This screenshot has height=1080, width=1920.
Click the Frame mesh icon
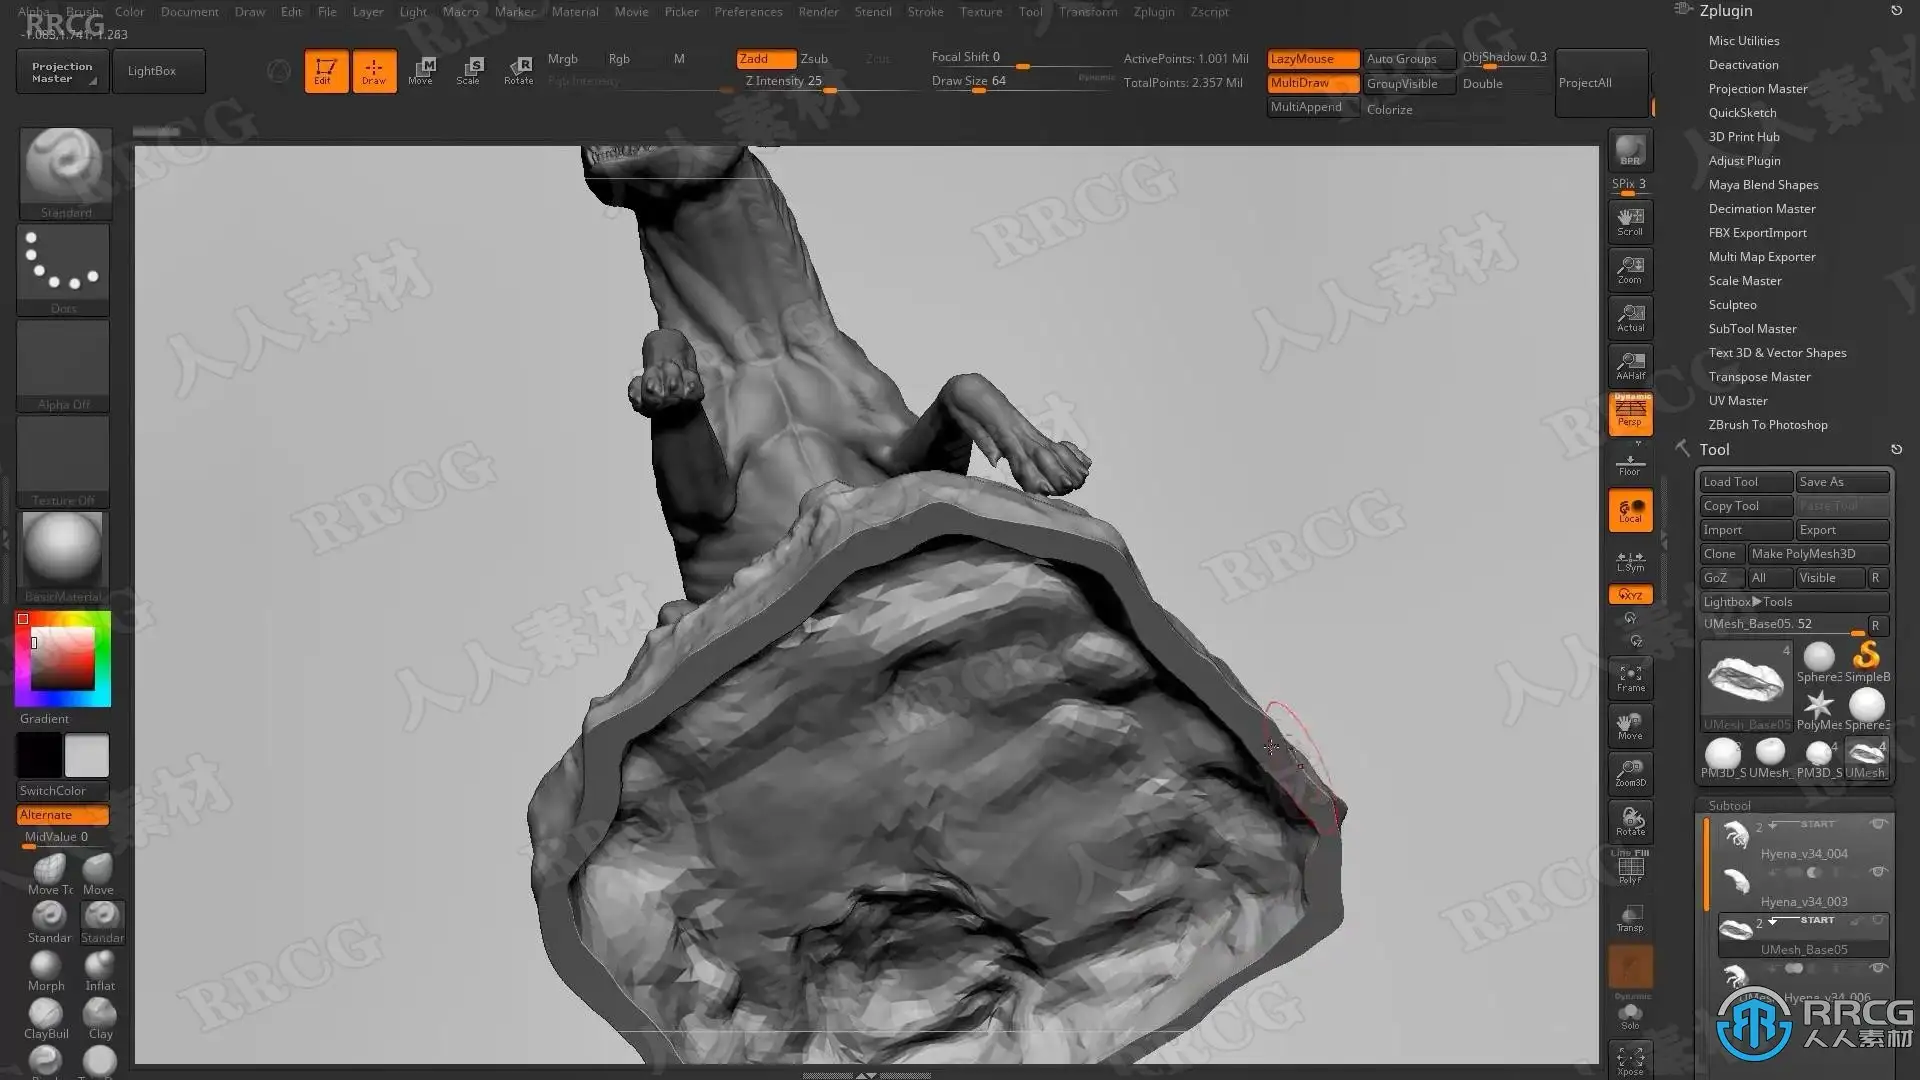coord(1630,677)
